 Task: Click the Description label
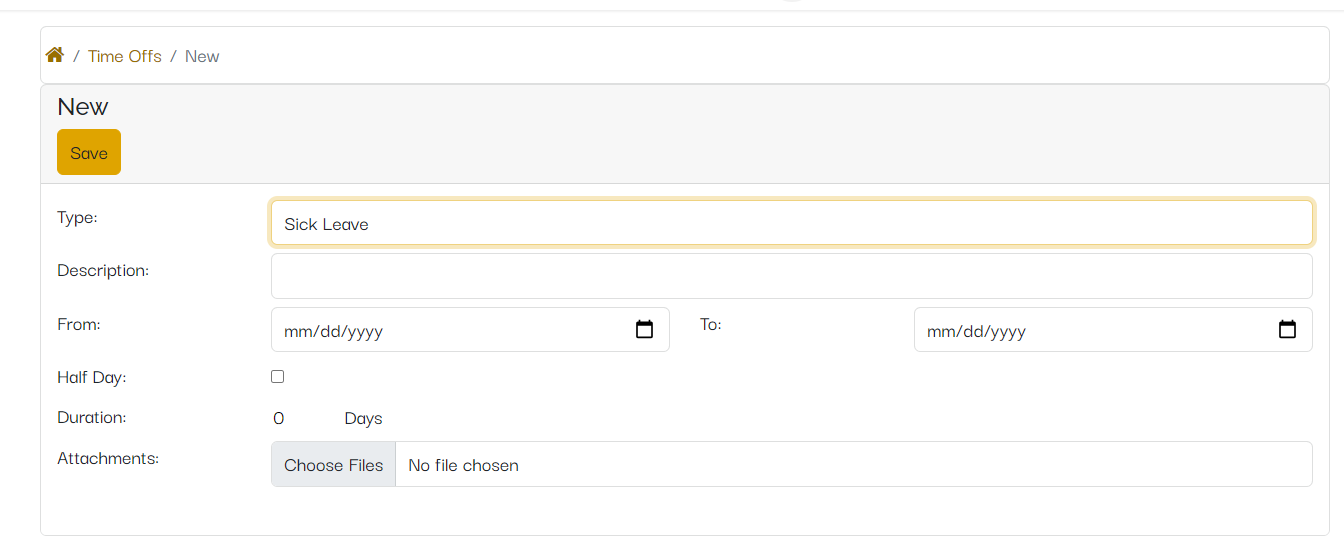(x=103, y=270)
